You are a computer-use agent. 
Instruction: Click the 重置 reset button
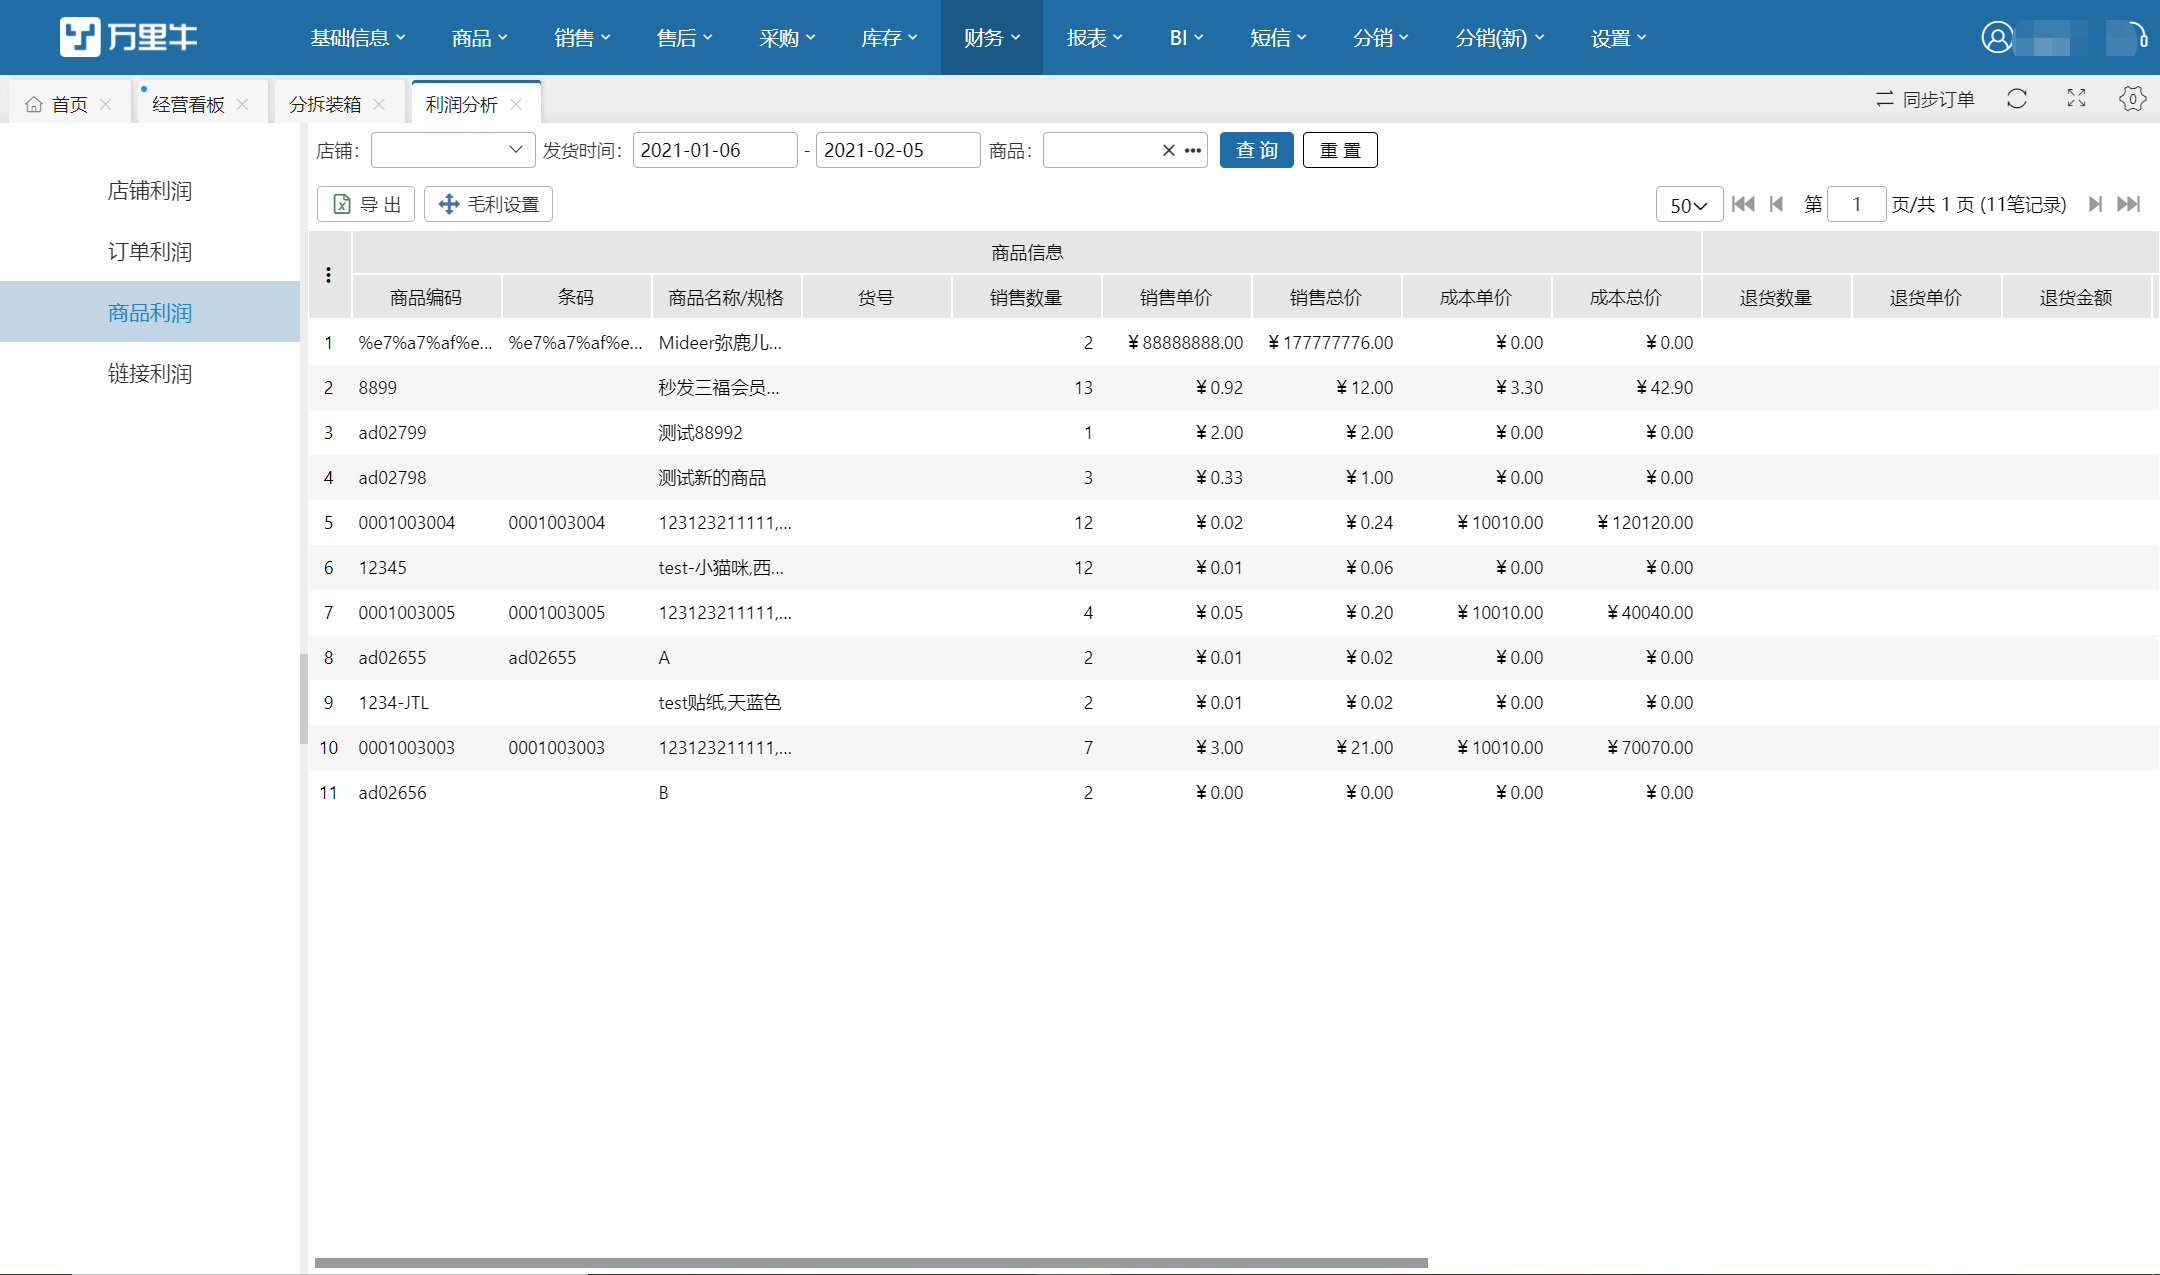tap(1340, 150)
